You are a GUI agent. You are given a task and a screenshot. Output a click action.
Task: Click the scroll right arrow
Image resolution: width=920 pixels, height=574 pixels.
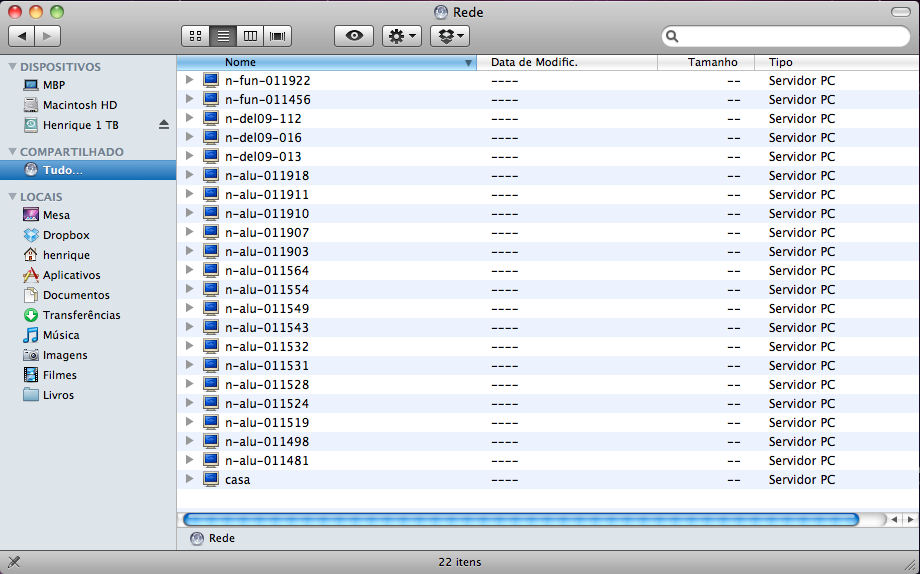[x=910, y=519]
